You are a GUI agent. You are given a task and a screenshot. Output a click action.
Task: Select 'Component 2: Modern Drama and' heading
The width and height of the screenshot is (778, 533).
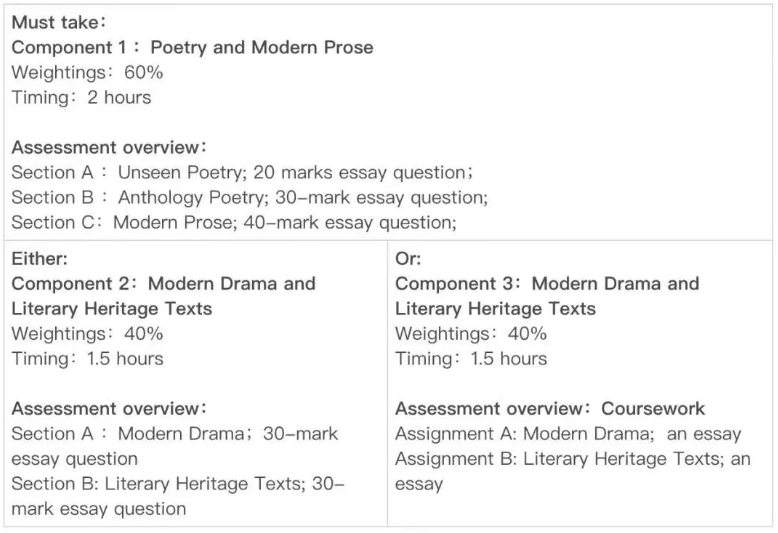tap(163, 284)
